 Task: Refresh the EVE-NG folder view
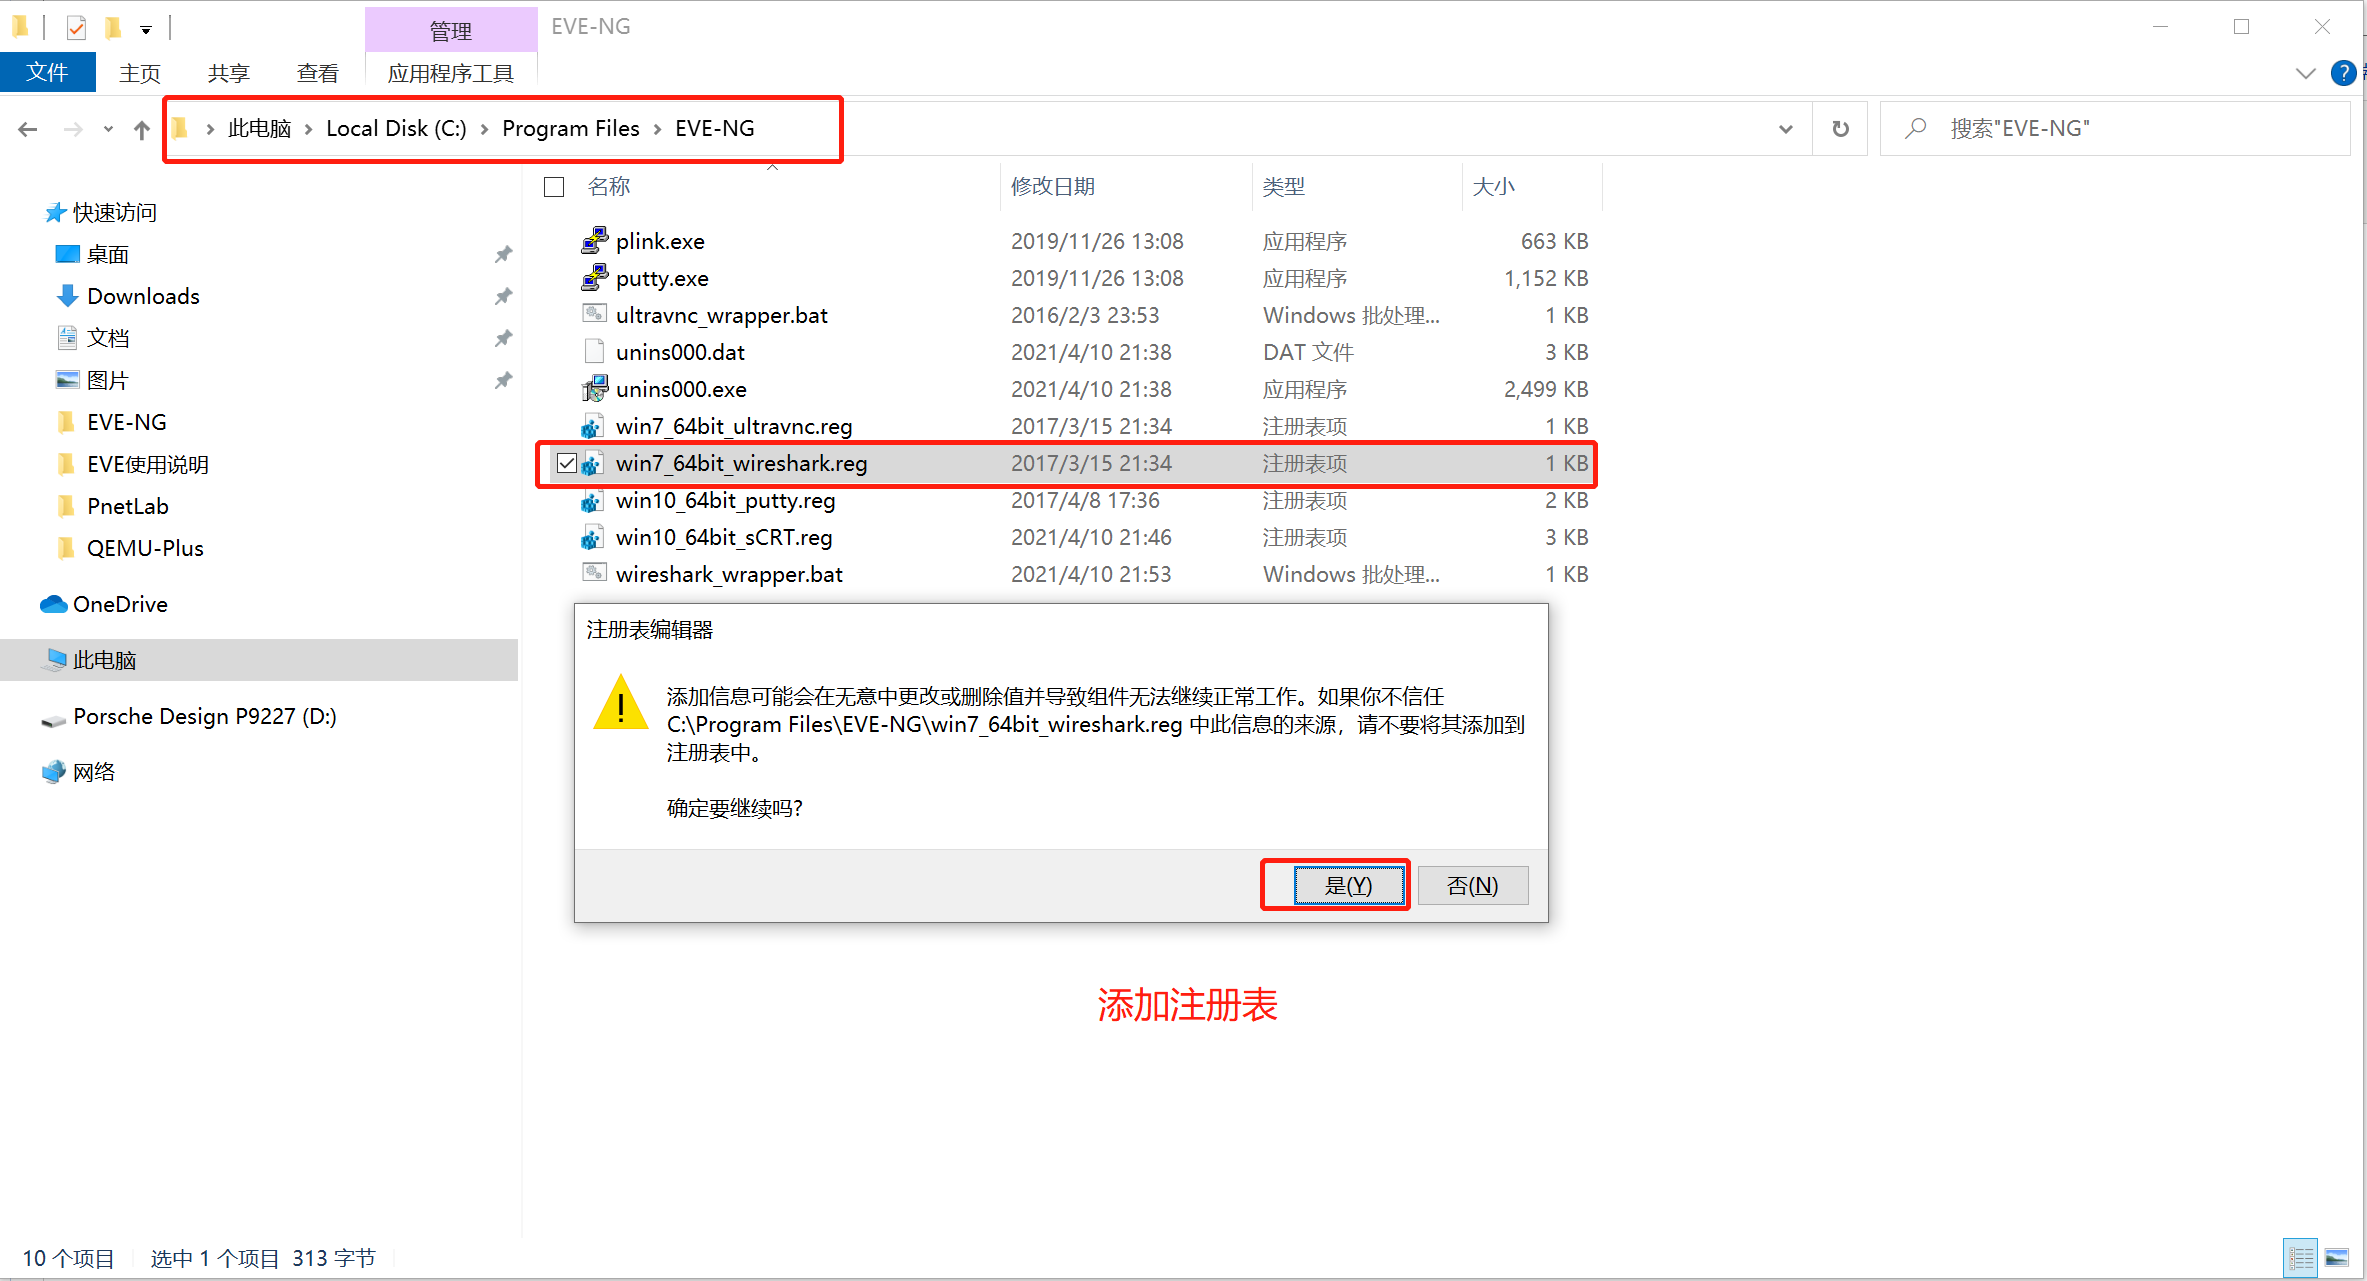coord(1840,129)
